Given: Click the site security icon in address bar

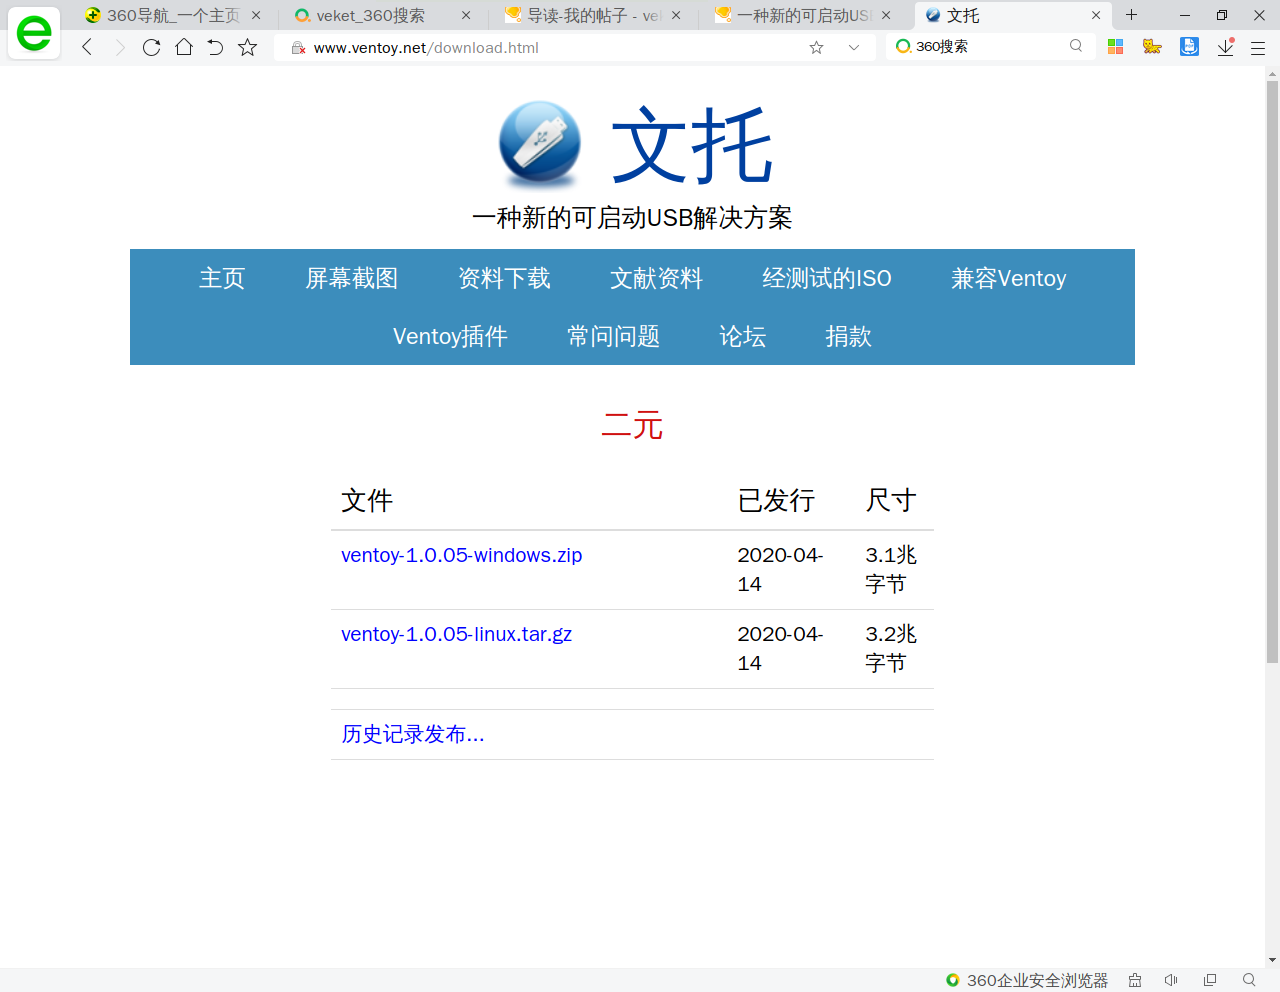Looking at the screenshot, I should tap(298, 47).
